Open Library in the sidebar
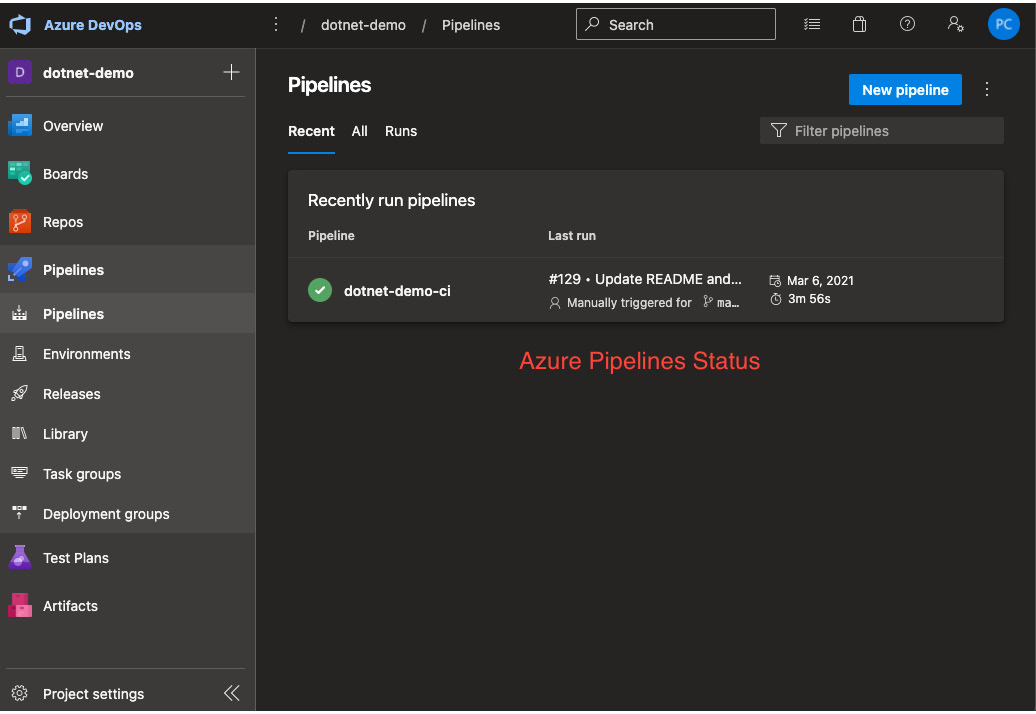This screenshot has height=714, width=1036. coord(128,434)
